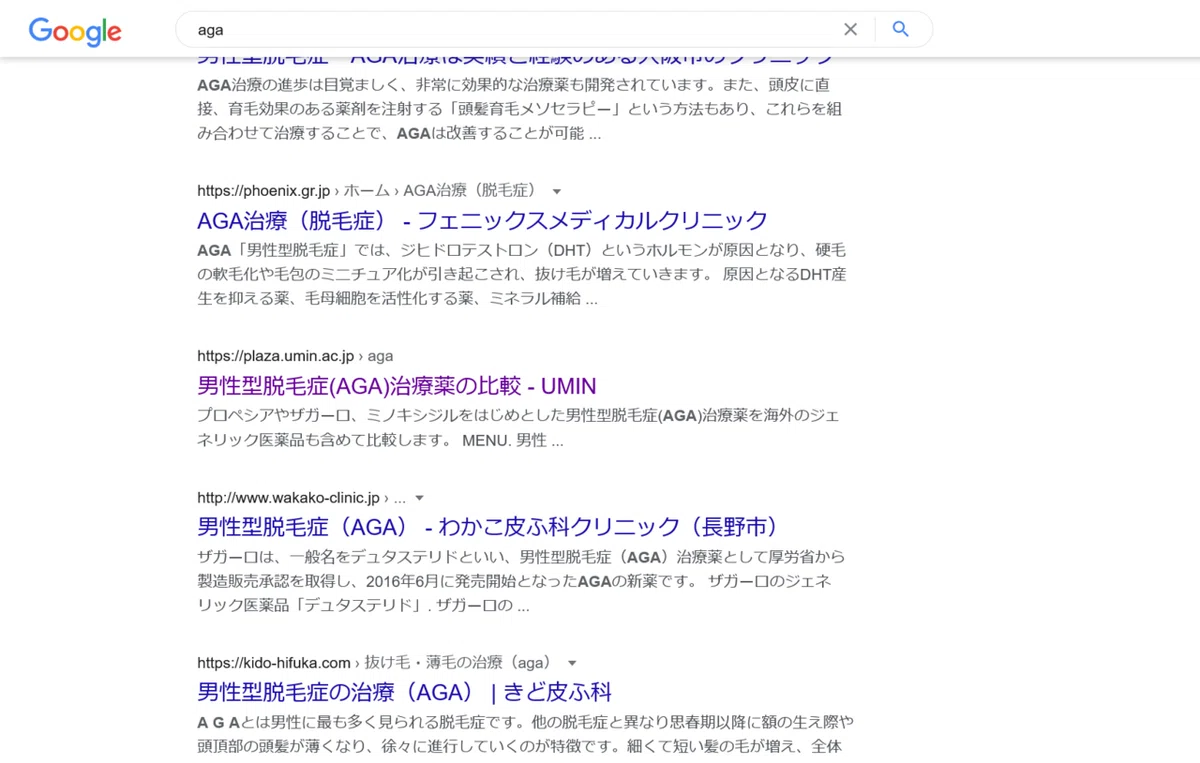Screen dimensions: 1200x763
Task: Click snippet starting 'AGA「男性型脱毛症」では'
Action: pyautogui.click(x=521, y=274)
